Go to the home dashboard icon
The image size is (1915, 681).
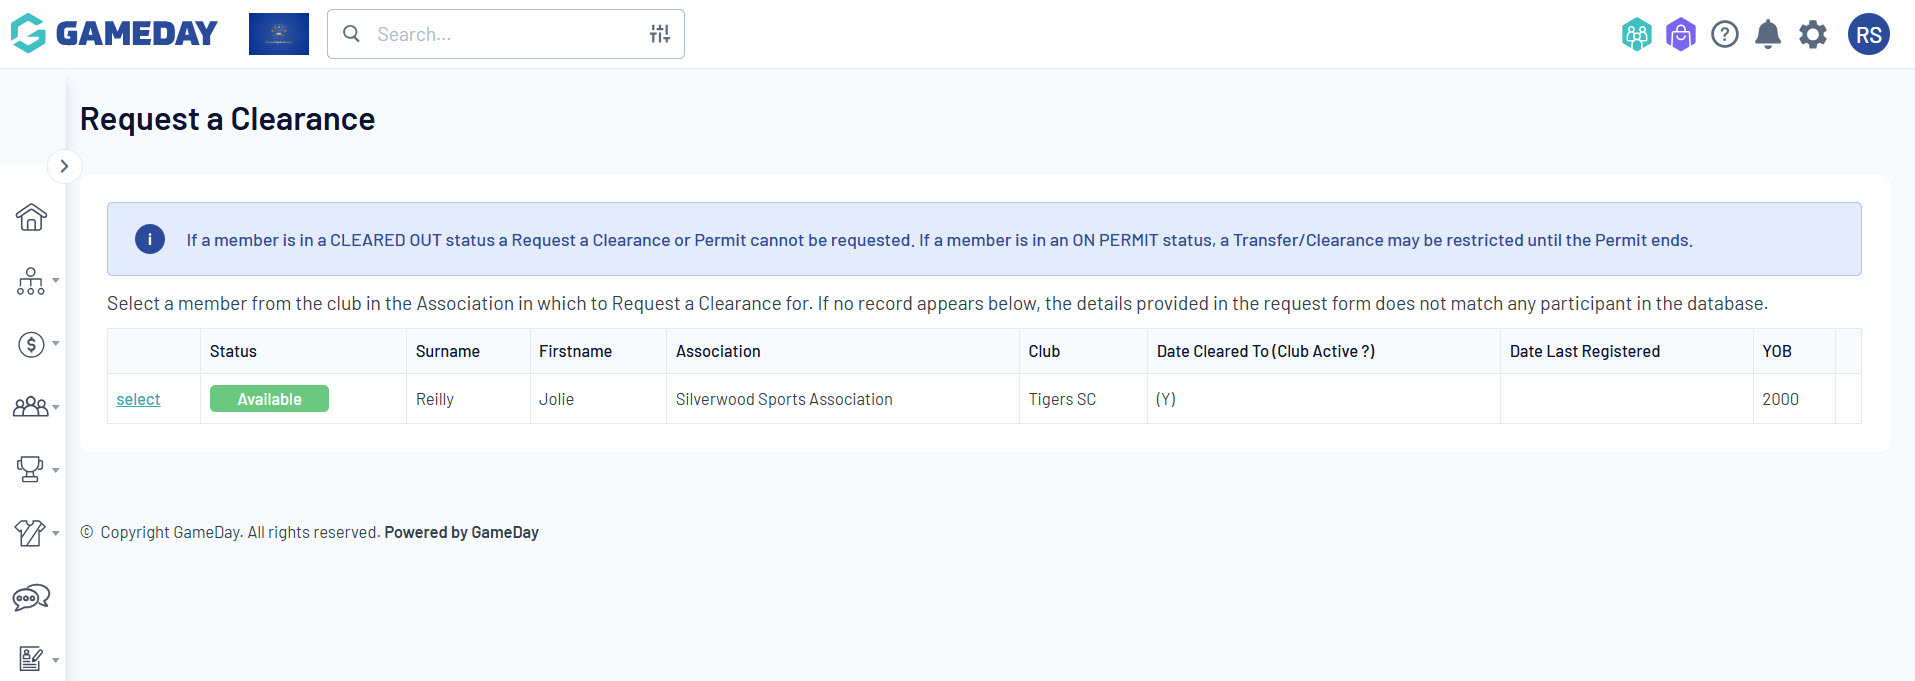click(x=31, y=217)
